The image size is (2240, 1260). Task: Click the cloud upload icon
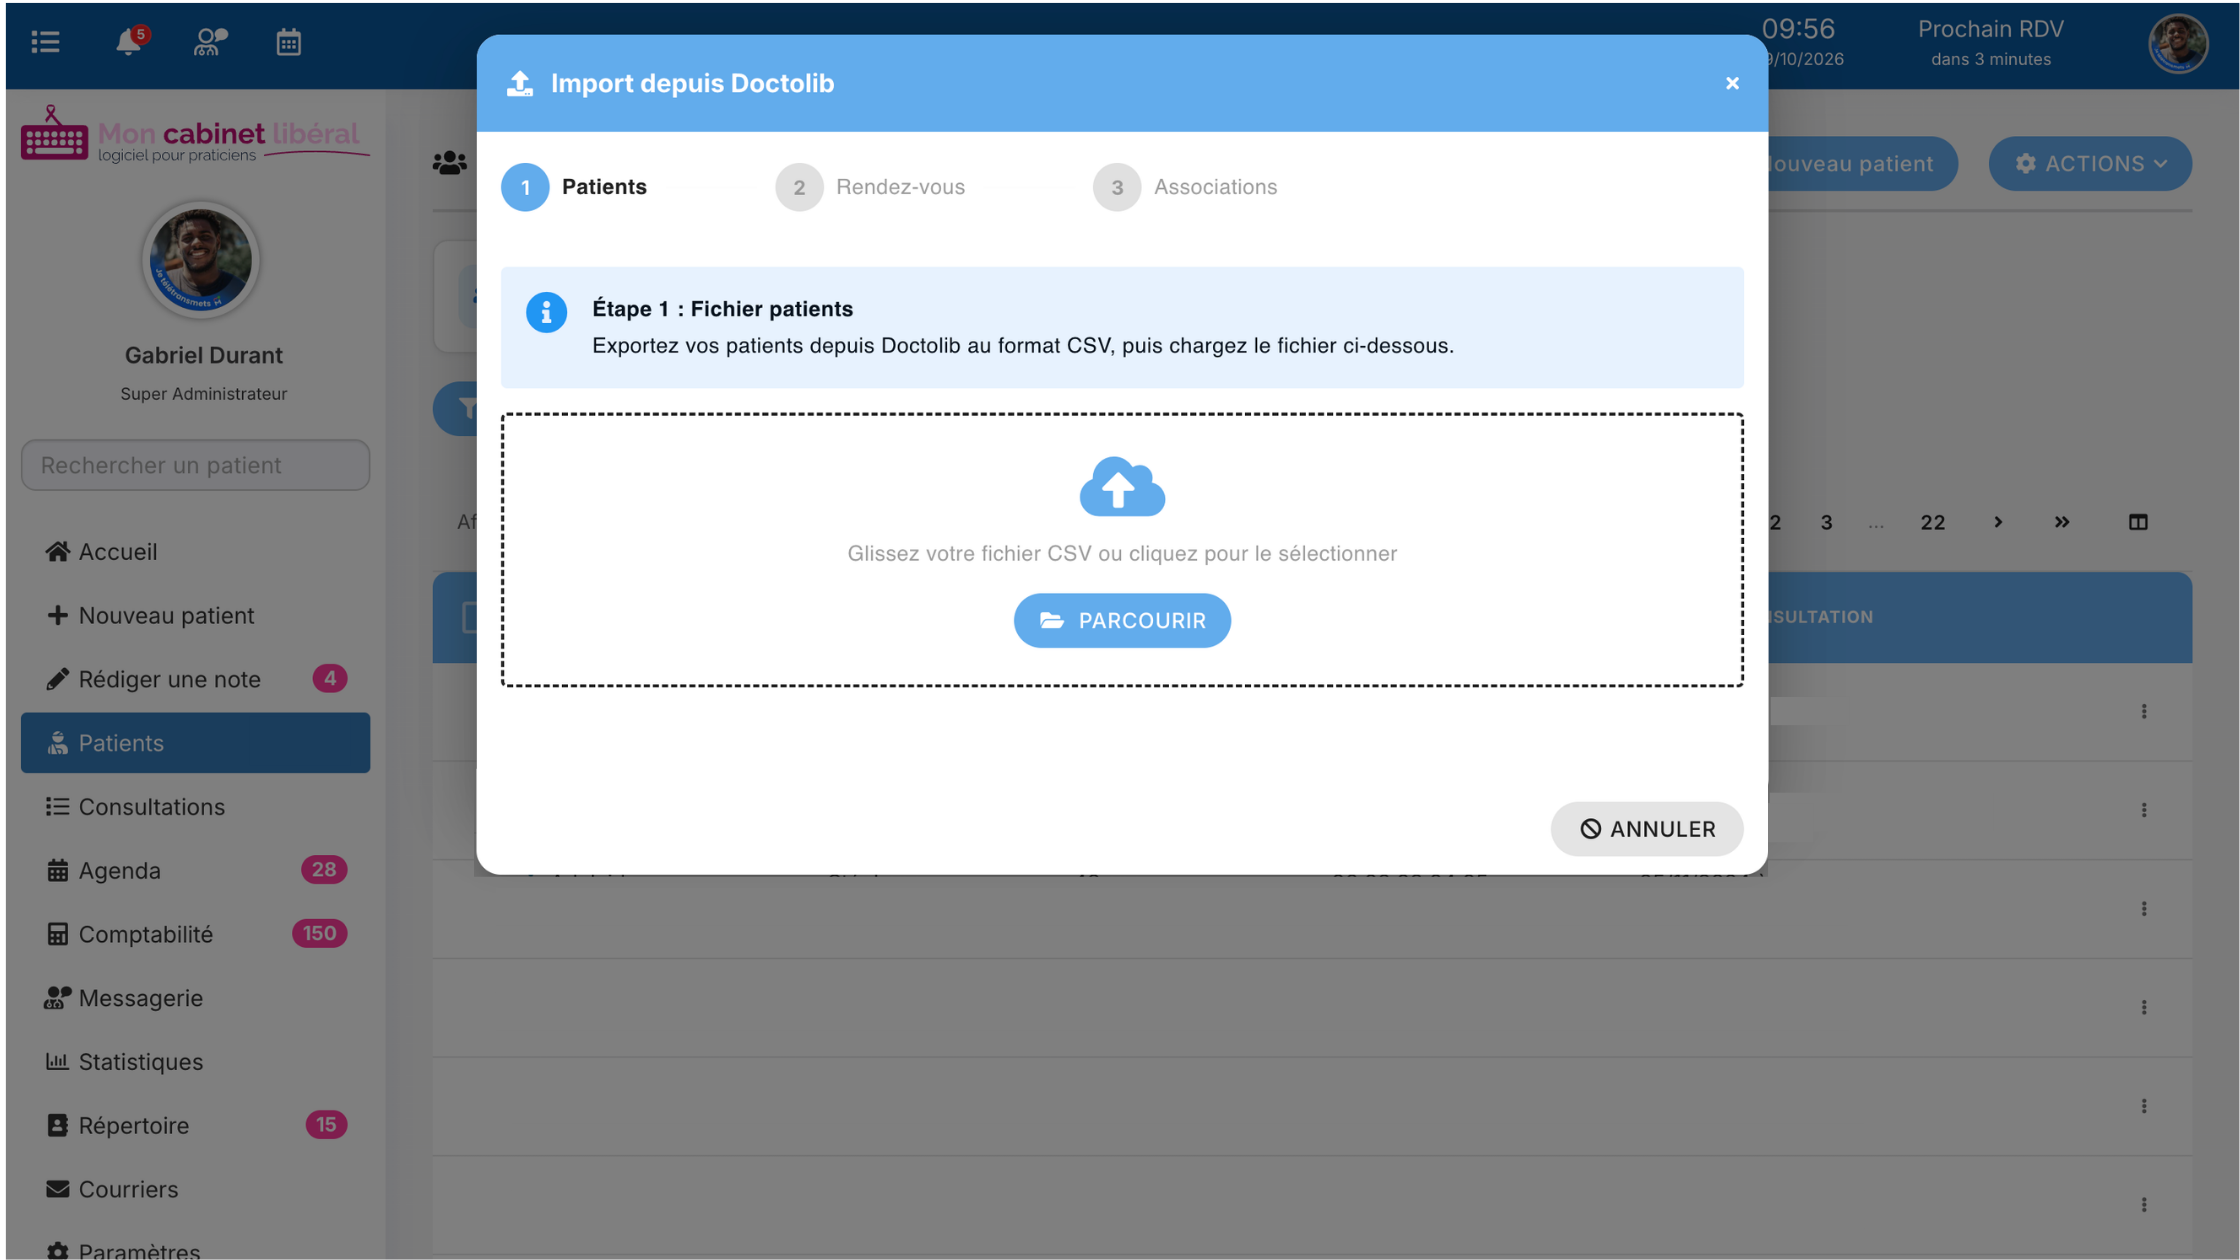click(x=1122, y=487)
